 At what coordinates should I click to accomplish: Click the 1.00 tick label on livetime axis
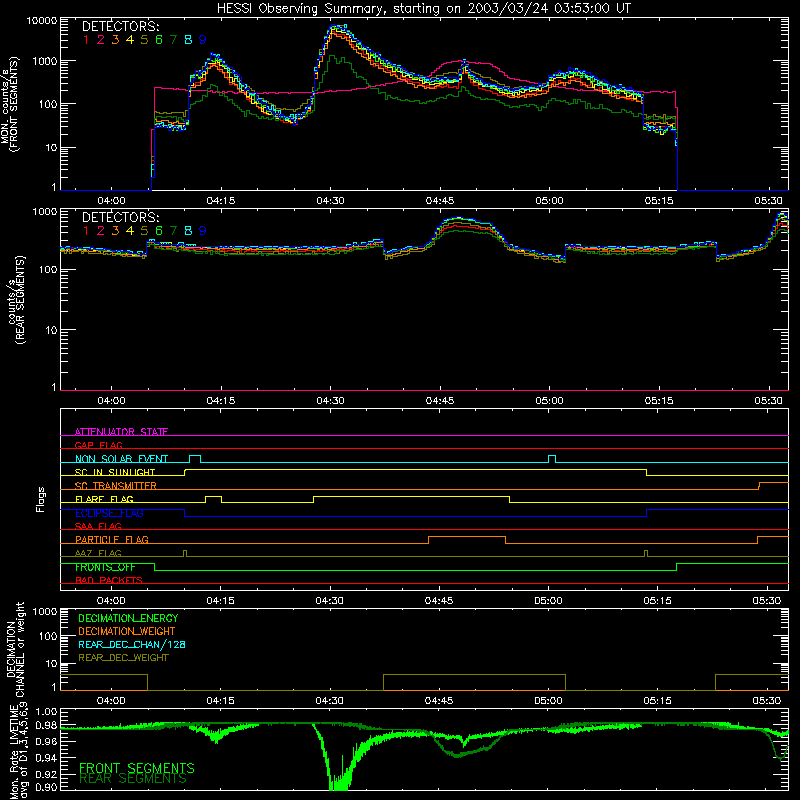pos(46,711)
